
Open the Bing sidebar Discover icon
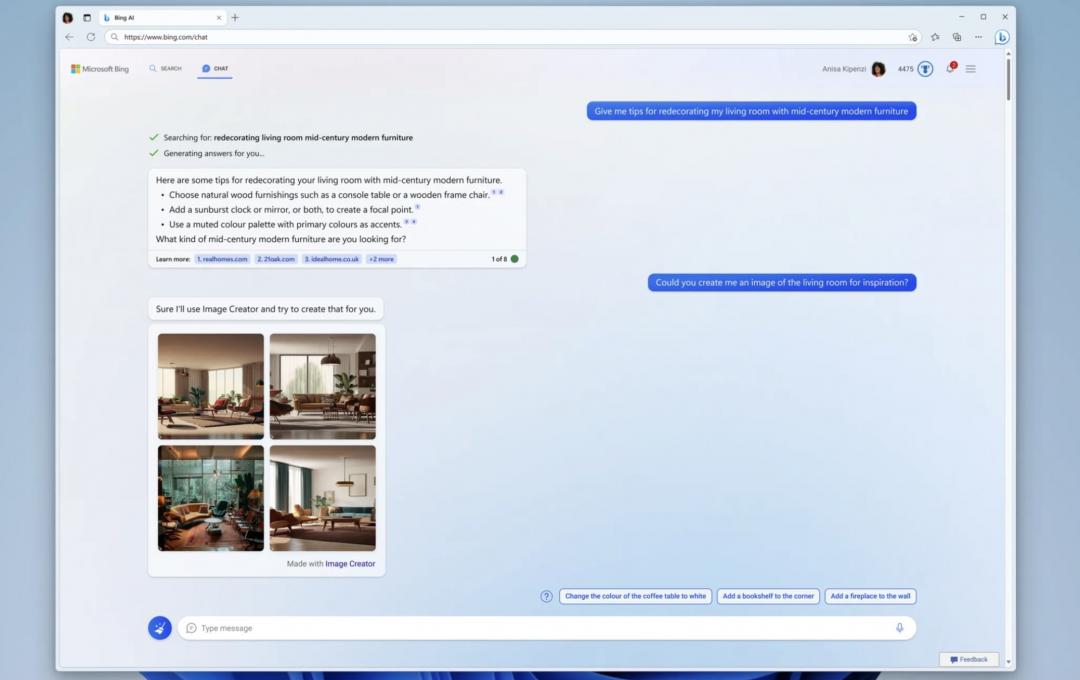(x=1001, y=37)
